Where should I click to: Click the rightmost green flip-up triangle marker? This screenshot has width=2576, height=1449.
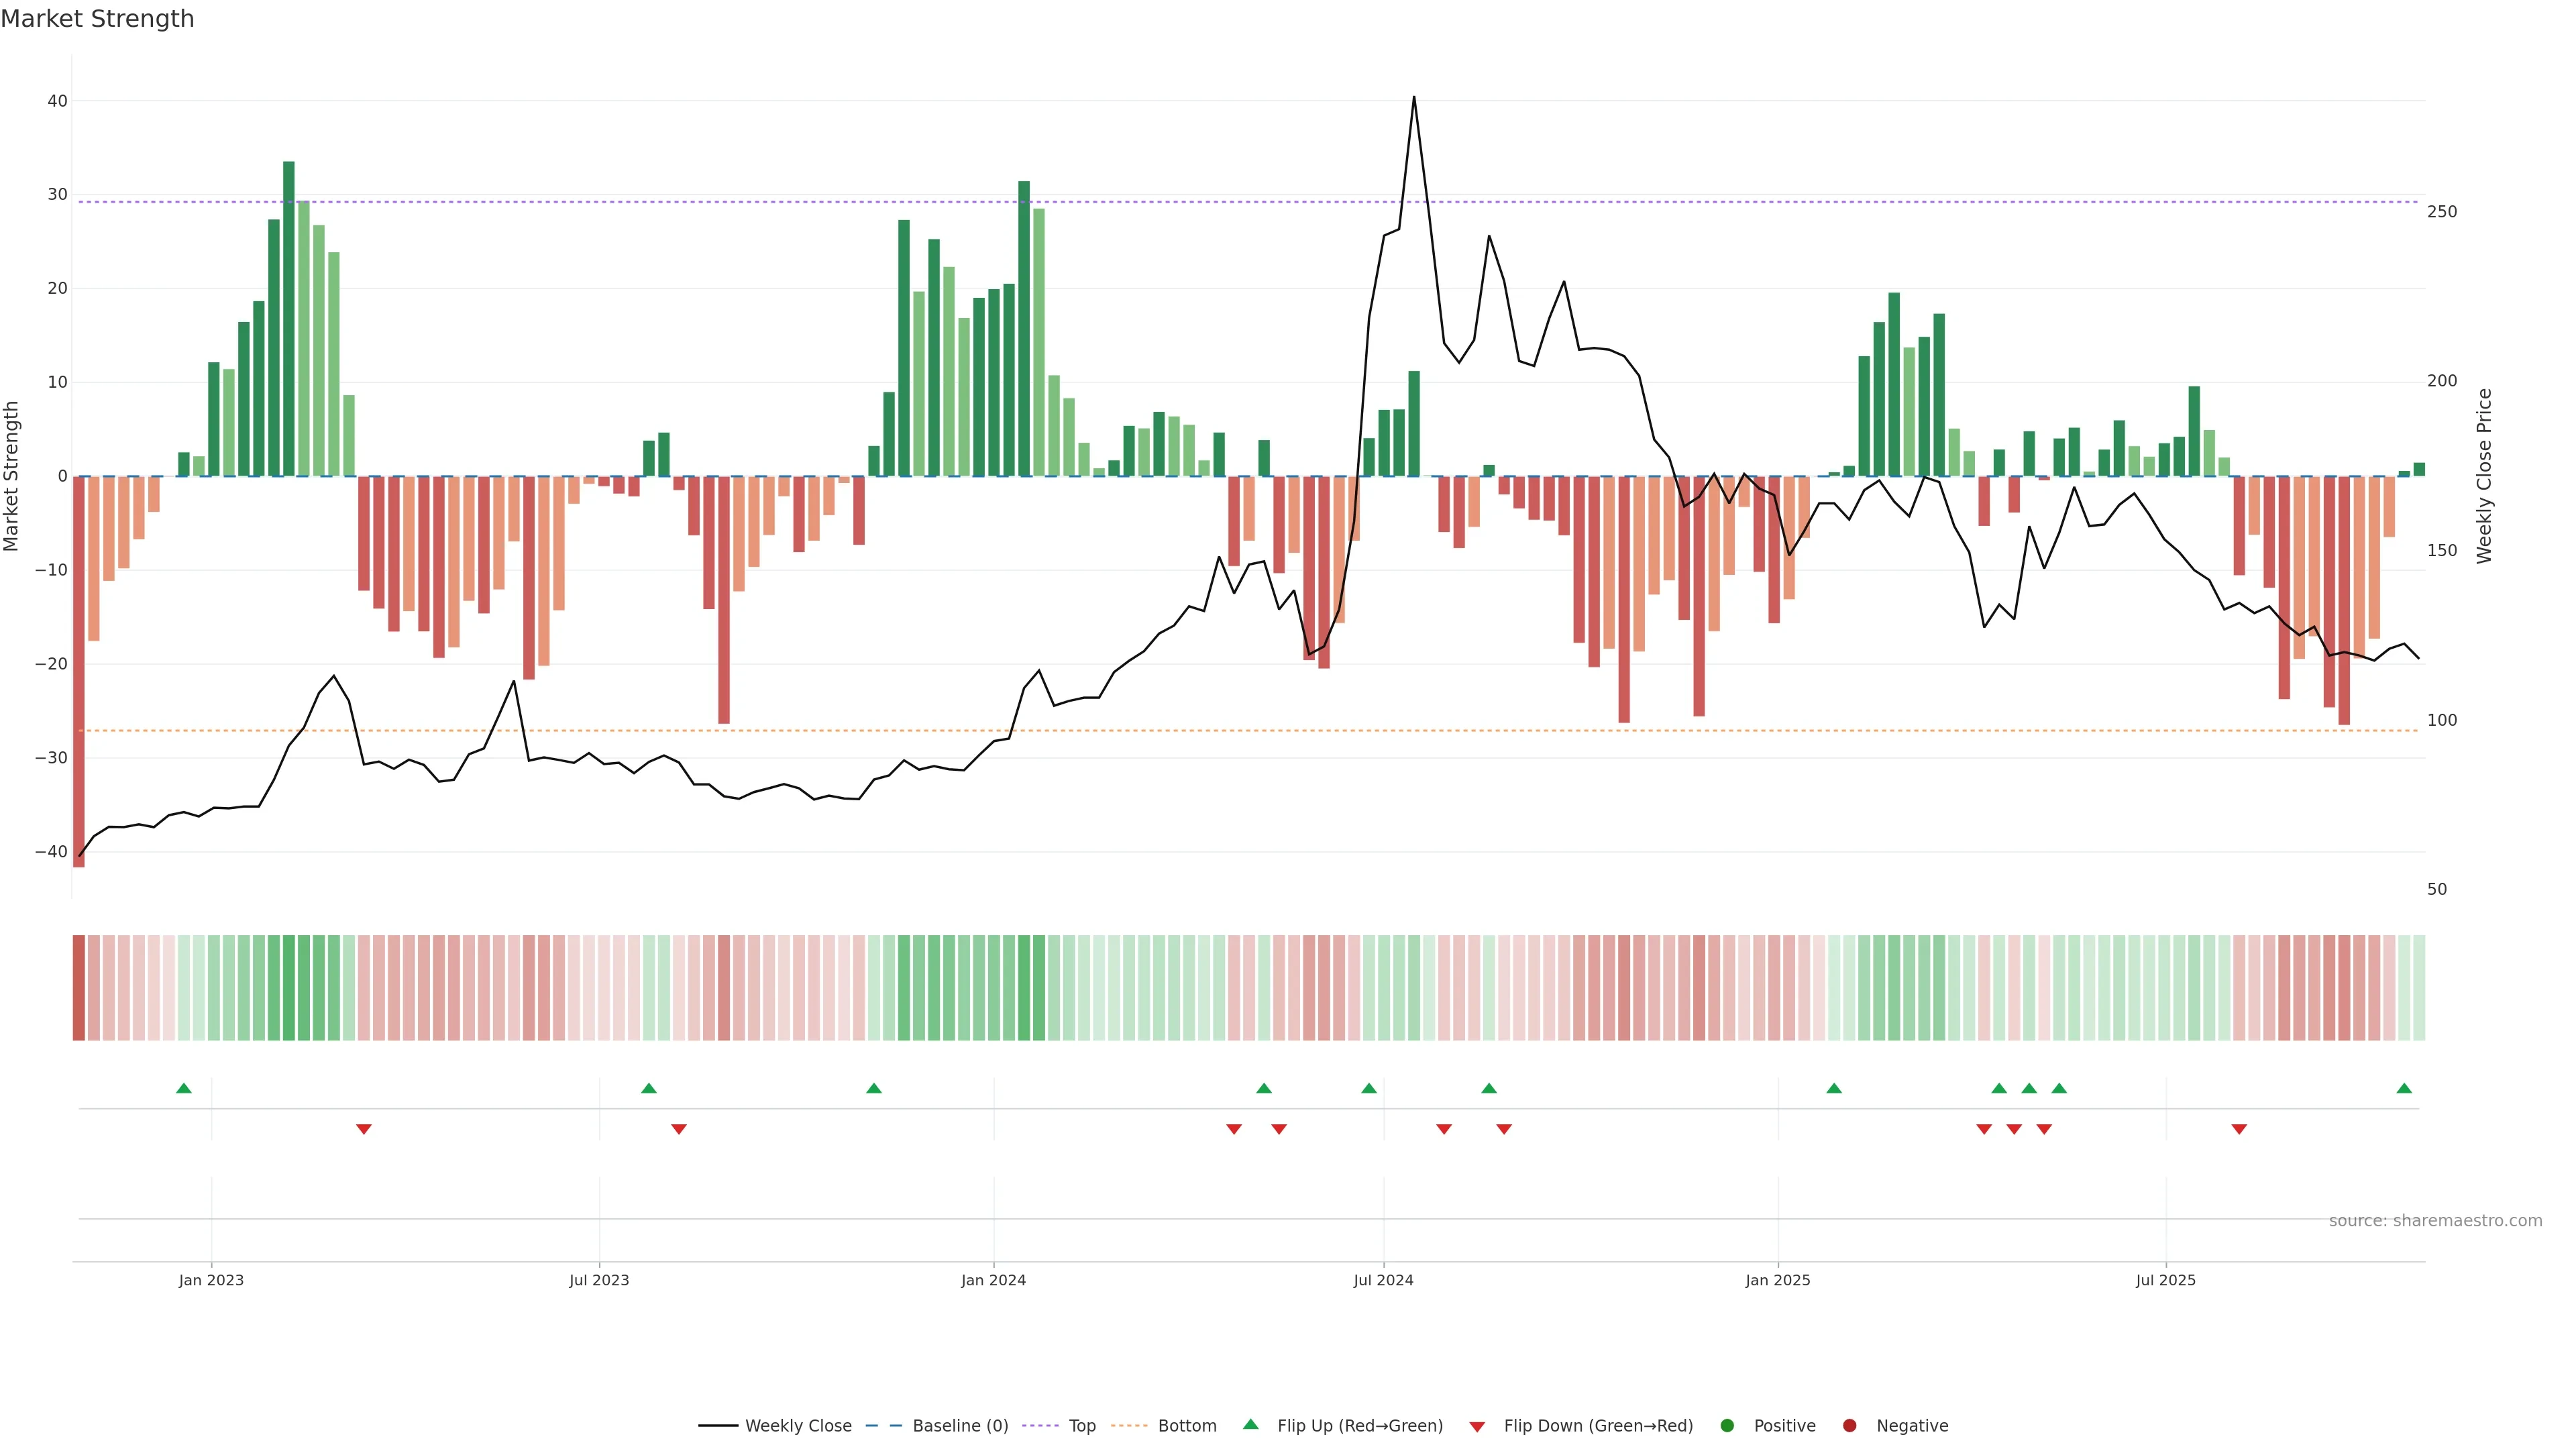2404,1088
